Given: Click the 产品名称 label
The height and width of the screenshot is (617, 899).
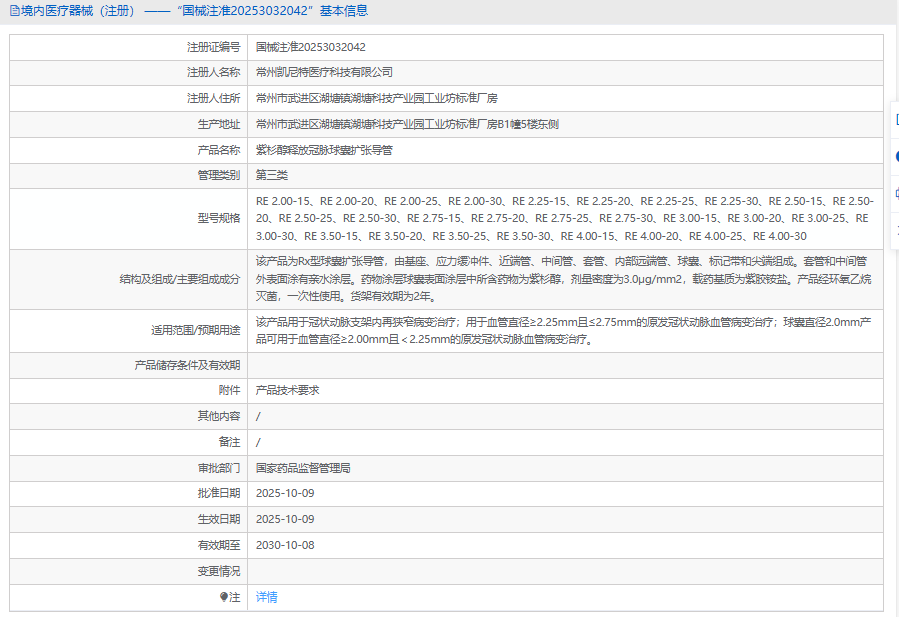Looking at the screenshot, I should (219, 150).
